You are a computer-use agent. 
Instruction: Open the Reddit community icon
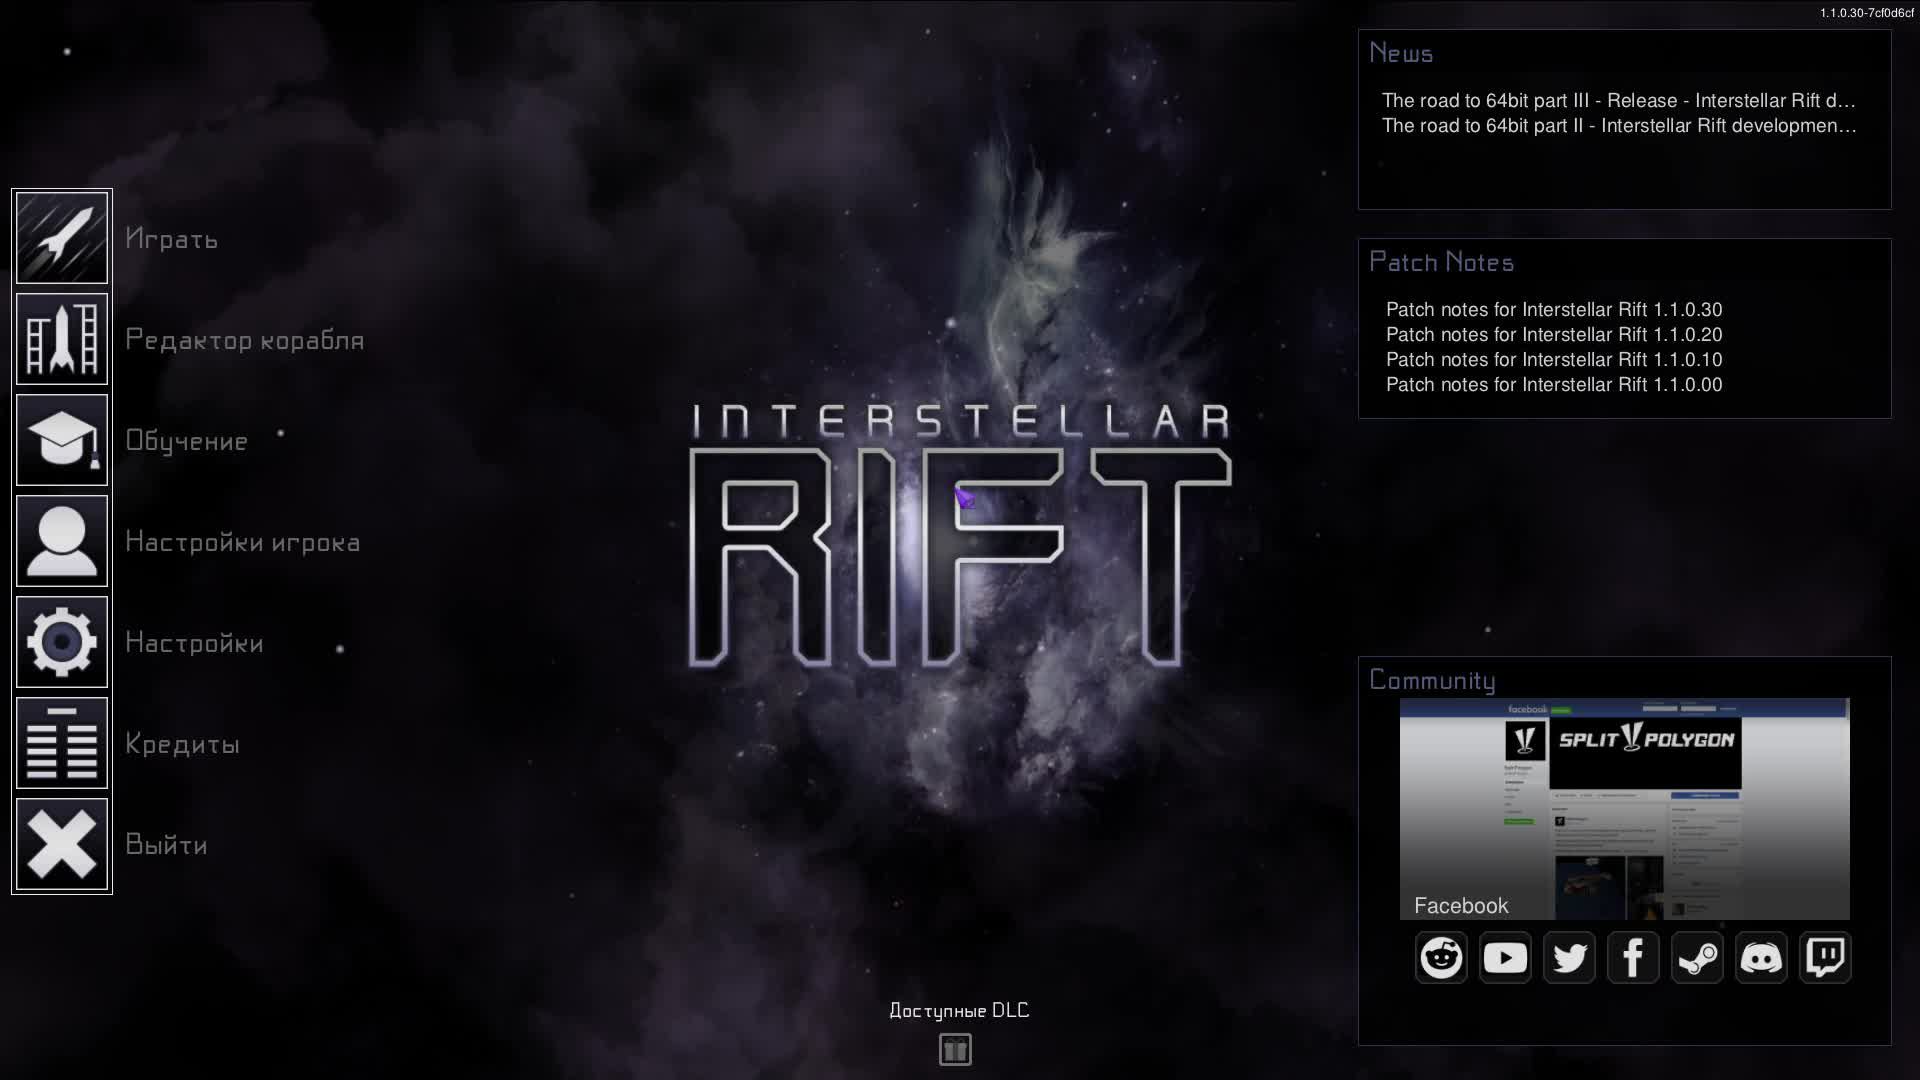pyautogui.click(x=1441, y=958)
